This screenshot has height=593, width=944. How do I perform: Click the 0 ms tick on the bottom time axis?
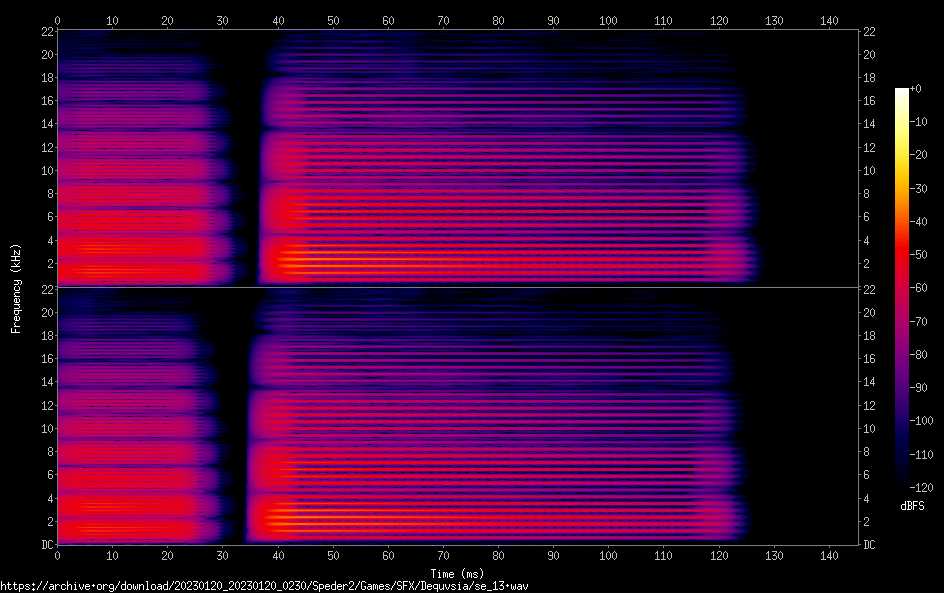[57, 555]
